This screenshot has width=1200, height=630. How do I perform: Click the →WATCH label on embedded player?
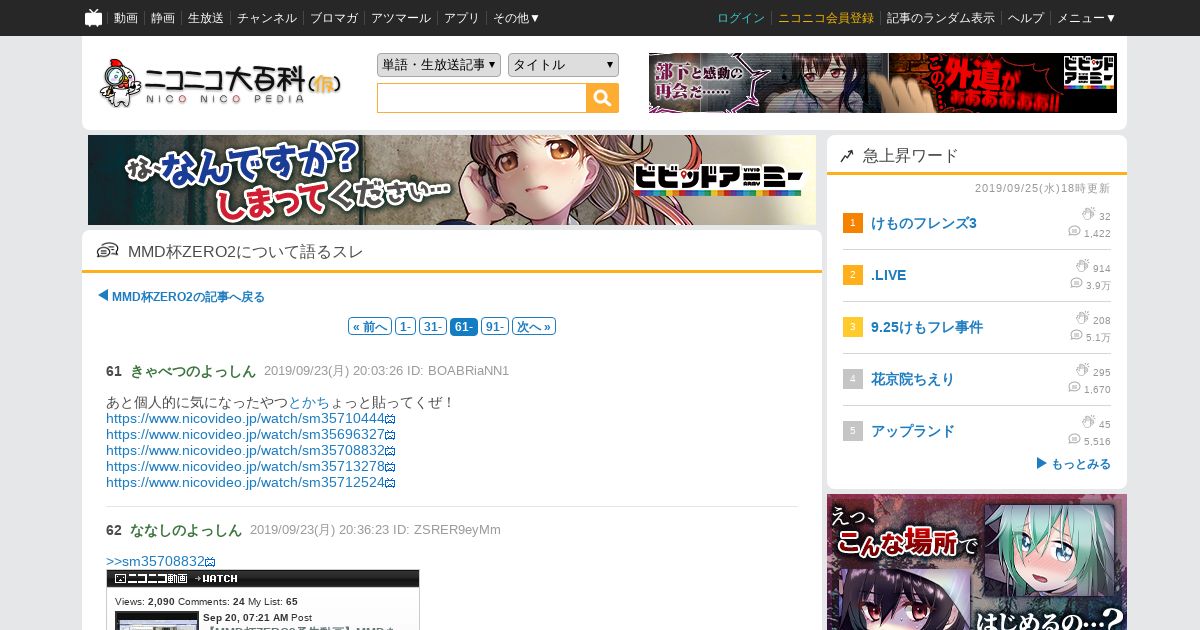216,579
